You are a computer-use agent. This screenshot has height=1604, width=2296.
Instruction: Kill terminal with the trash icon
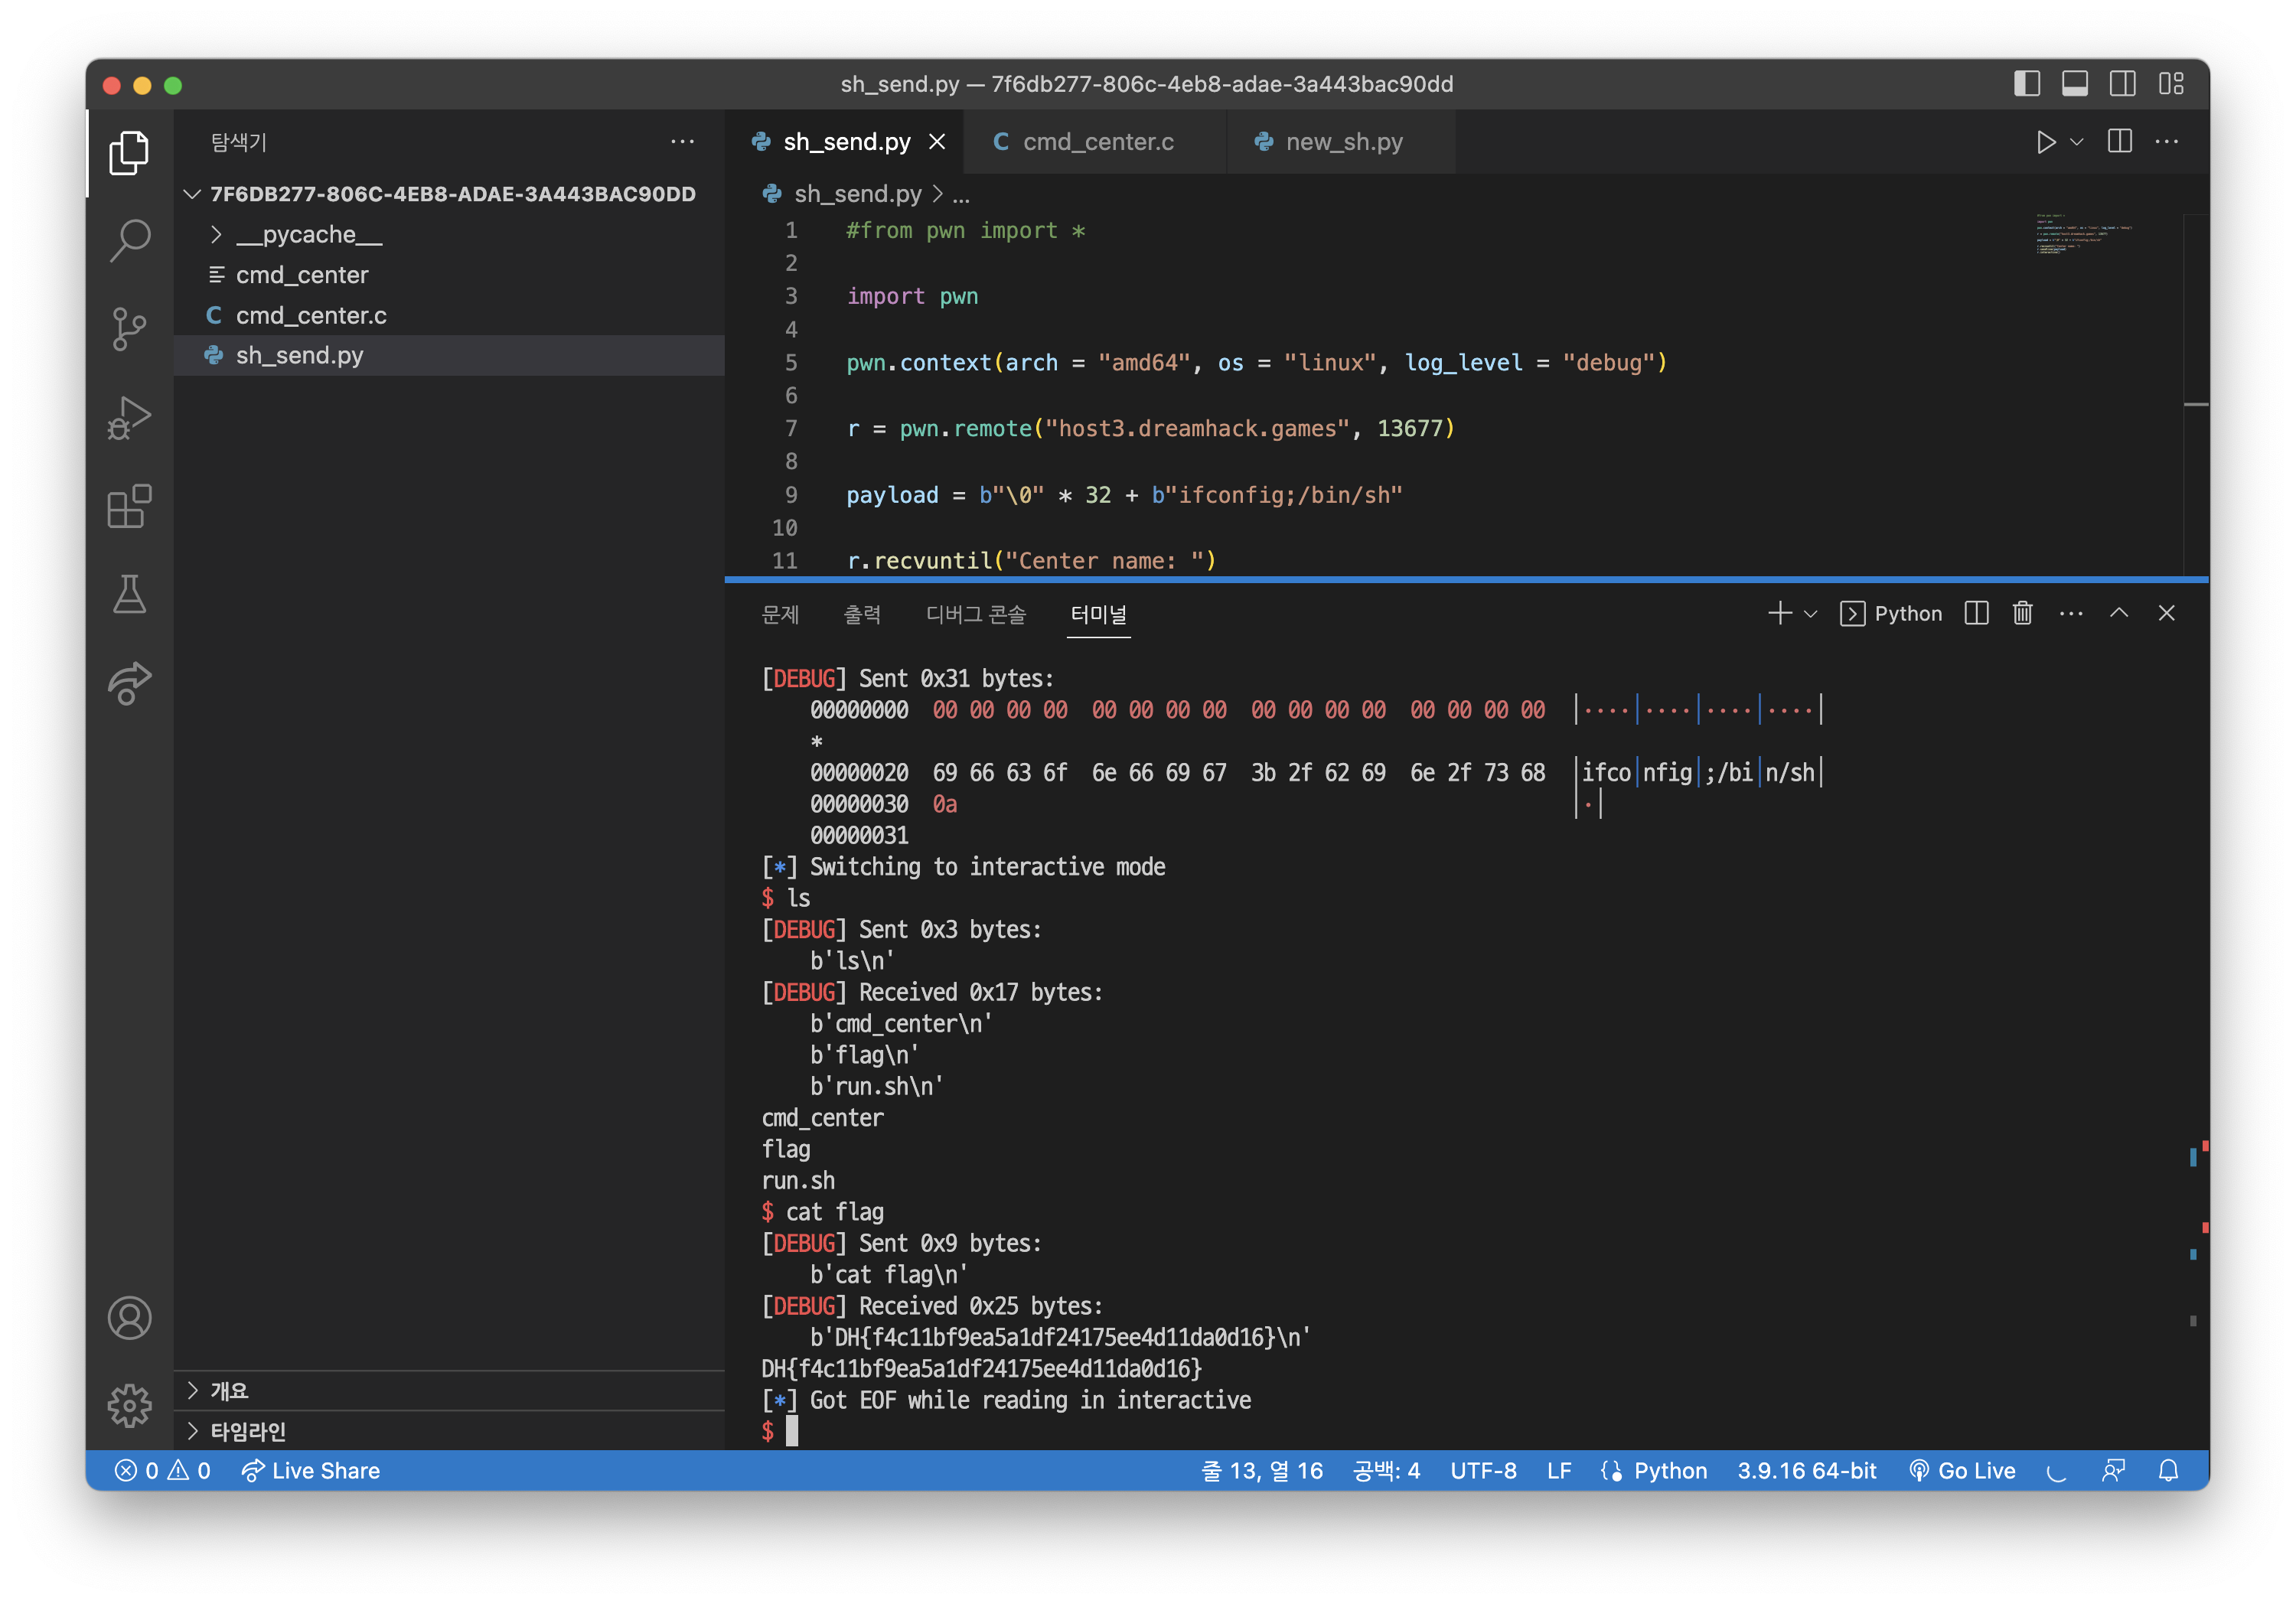2022,613
